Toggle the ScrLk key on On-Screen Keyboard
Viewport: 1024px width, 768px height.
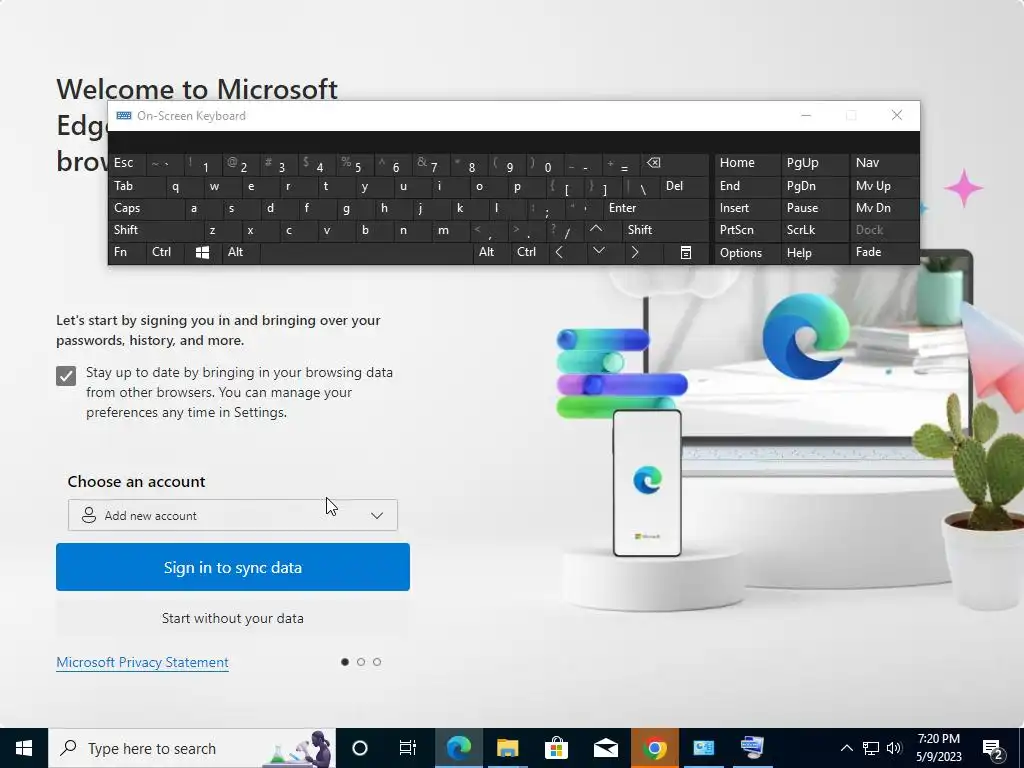tap(814, 230)
